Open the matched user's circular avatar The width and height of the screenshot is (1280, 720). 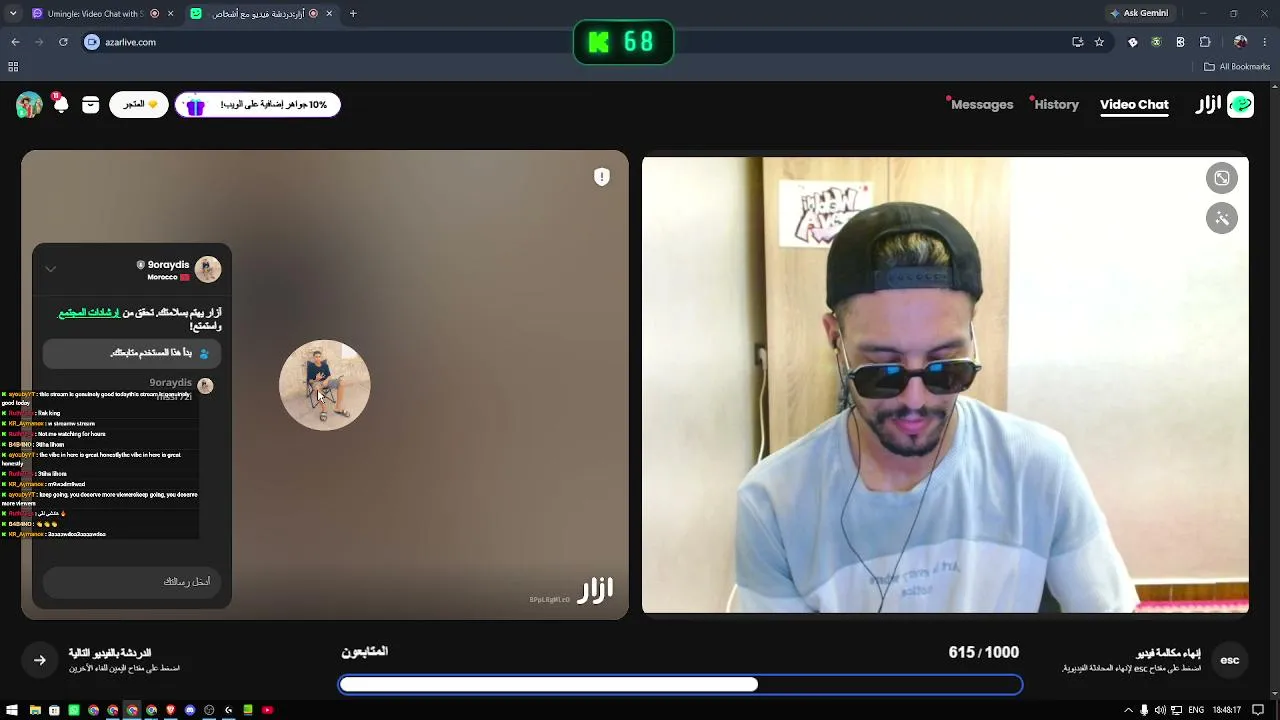point(324,385)
